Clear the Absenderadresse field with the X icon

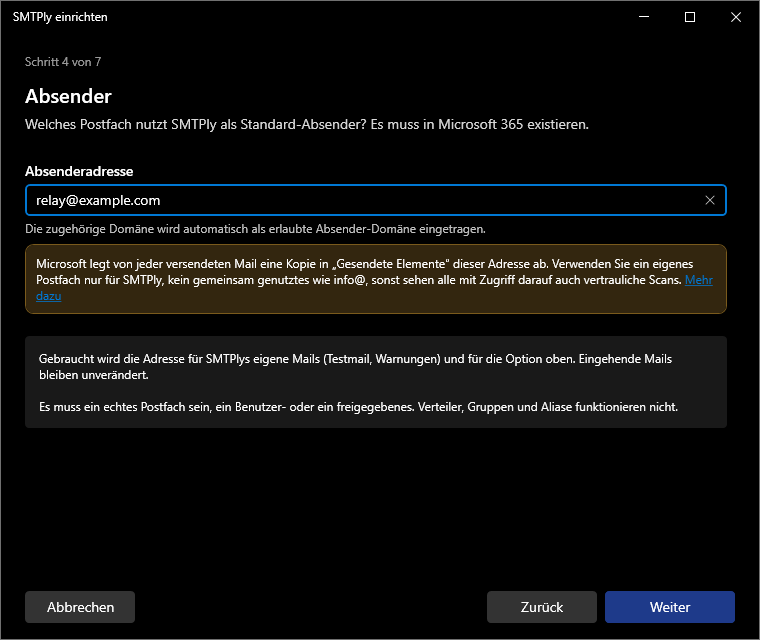click(710, 200)
